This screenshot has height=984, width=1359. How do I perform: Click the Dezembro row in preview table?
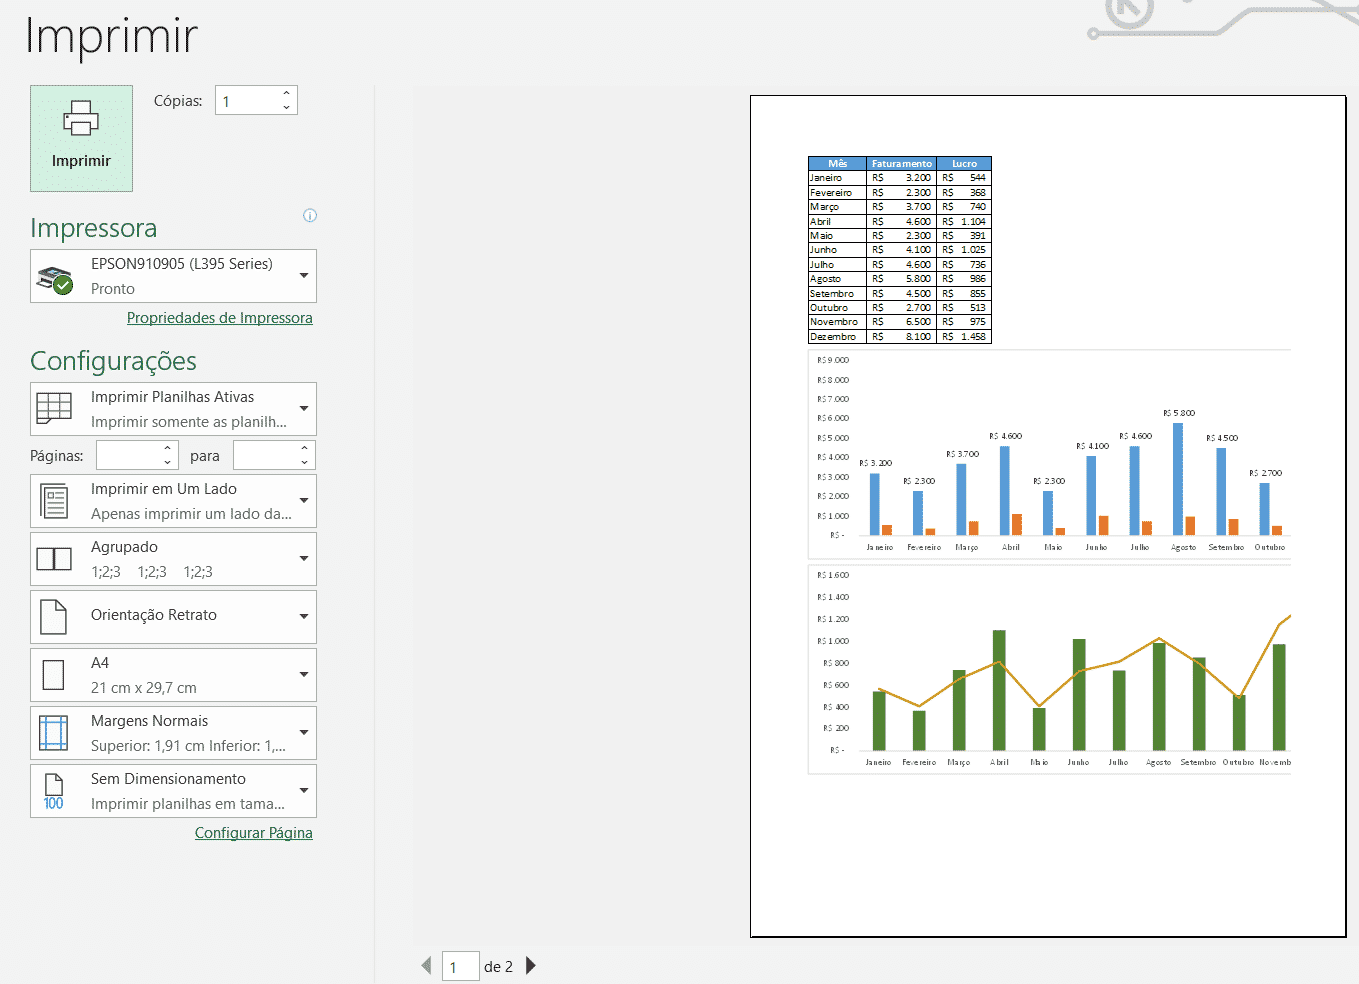pyautogui.click(x=900, y=337)
